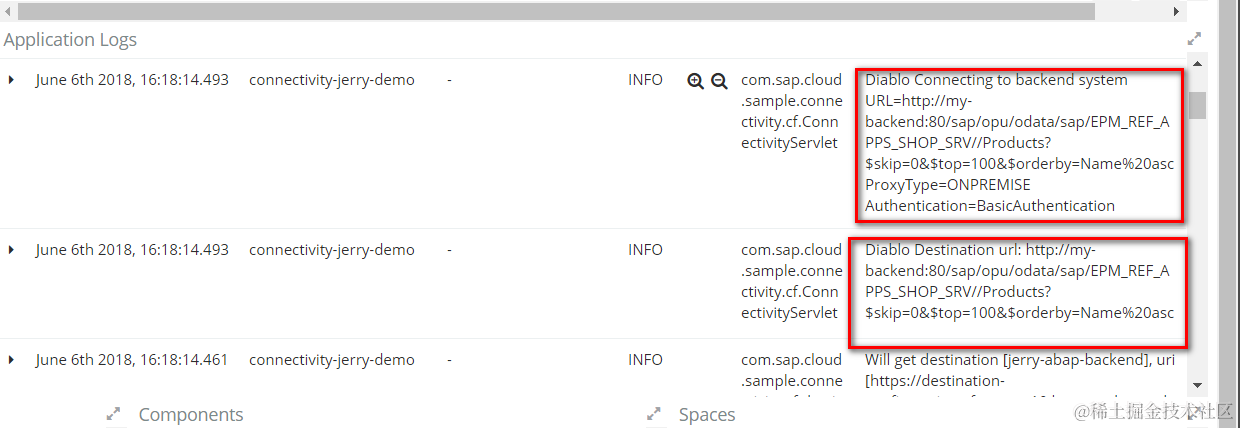Viewport: 1240px width, 428px height.
Task: Click expand icon next to Components
Action: [114, 414]
